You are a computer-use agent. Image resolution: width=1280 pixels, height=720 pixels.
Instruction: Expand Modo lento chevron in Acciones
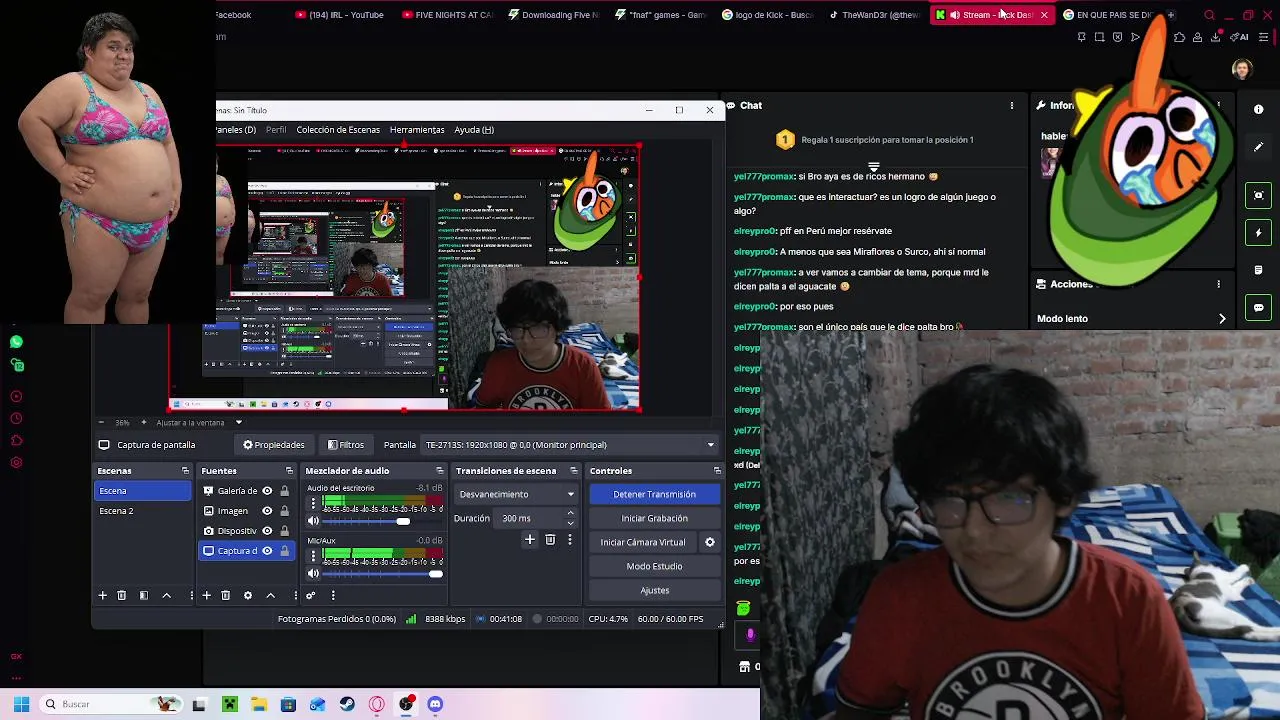tap(1222, 319)
